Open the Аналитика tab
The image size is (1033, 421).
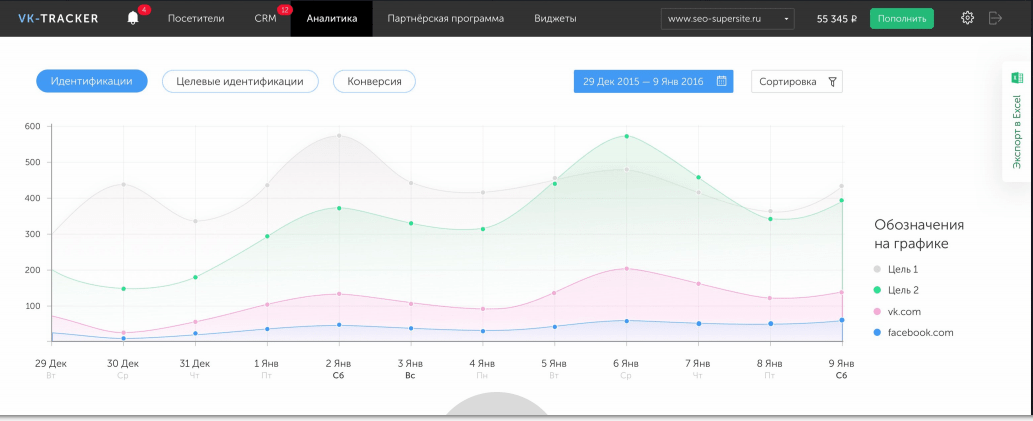click(x=332, y=18)
